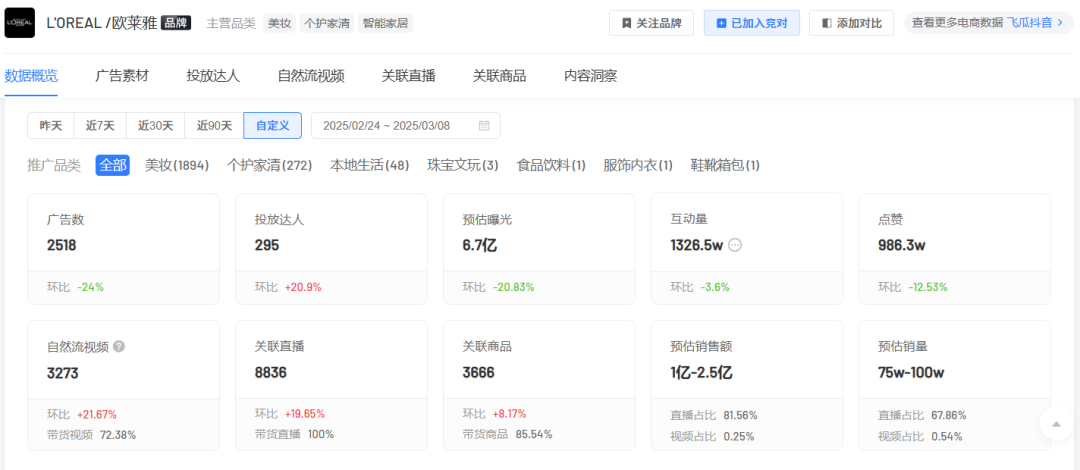Click the 直播占比 81.56% text
The width and height of the screenshot is (1080, 470).
714,416
